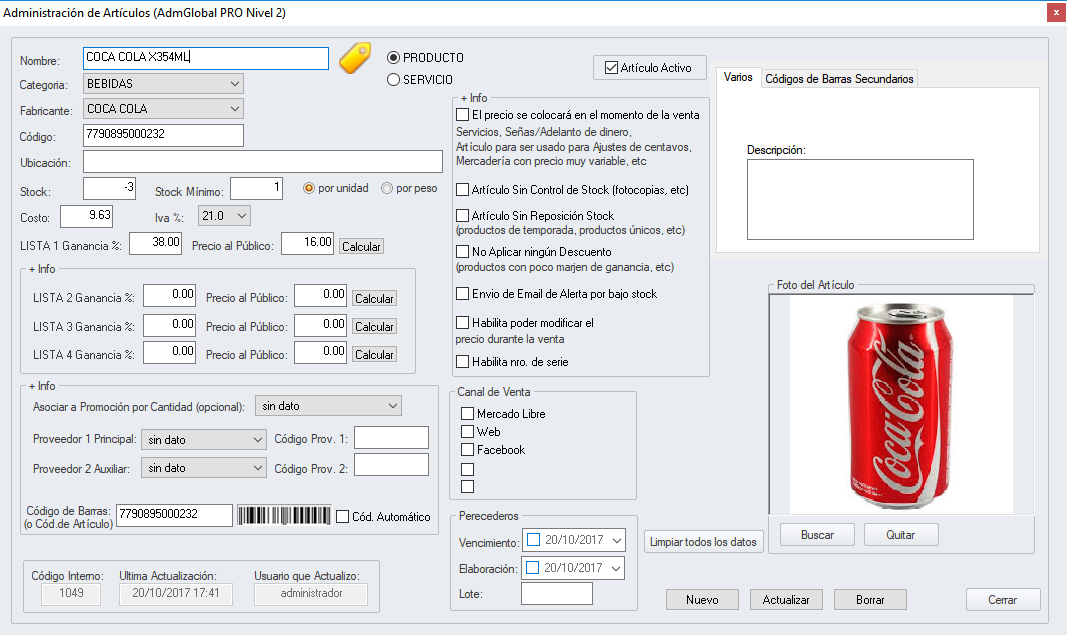Click the LISTA 3 Precio al Público field
This screenshot has height=635, width=1067.
pyautogui.click(x=321, y=325)
